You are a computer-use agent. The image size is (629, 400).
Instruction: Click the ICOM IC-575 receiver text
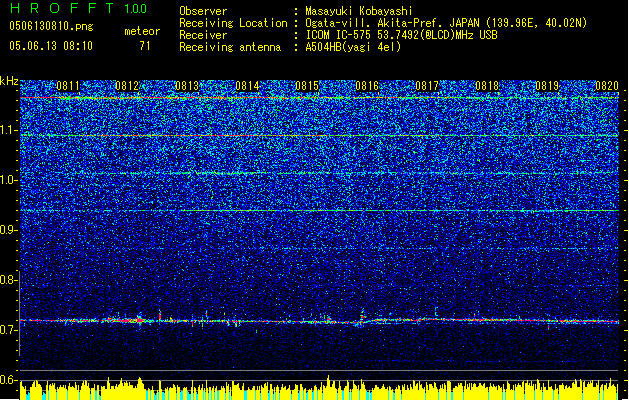(401, 35)
